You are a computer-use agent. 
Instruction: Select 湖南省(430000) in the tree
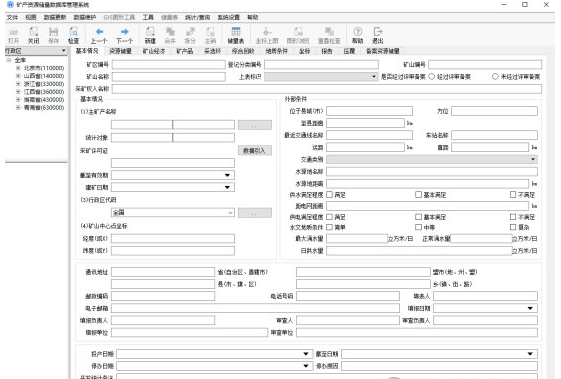(44, 99)
